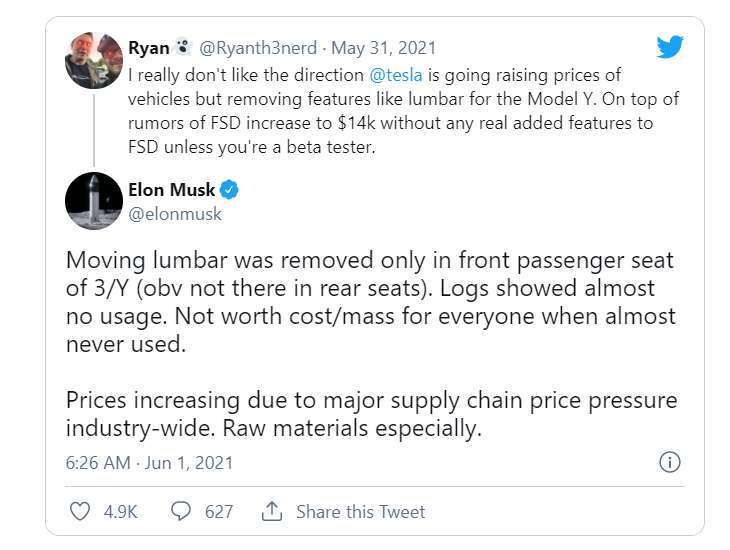This screenshot has height=550, width=730.
Task: Click the @tesla mention link
Action: (396, 75)
